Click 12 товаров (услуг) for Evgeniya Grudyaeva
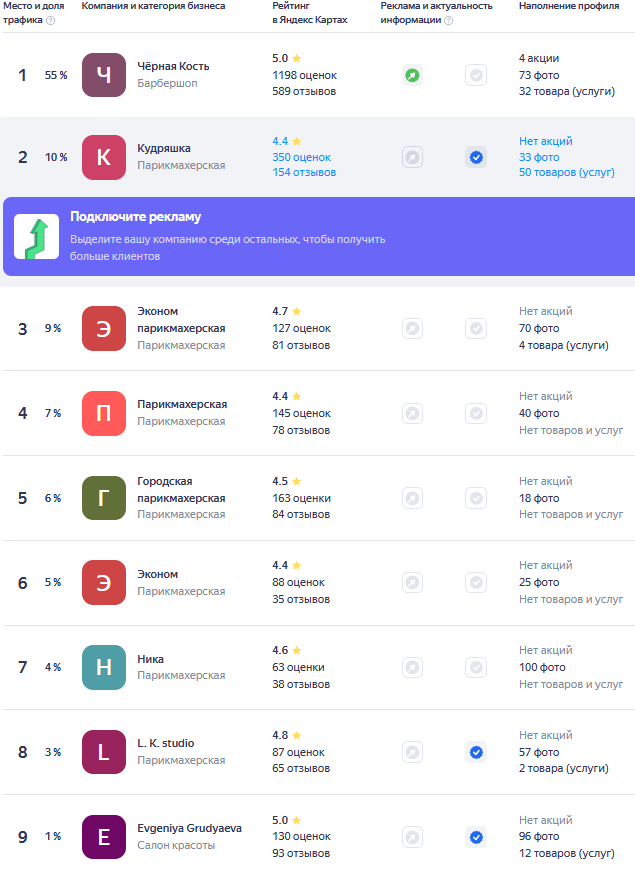 (x=567, y=853)
